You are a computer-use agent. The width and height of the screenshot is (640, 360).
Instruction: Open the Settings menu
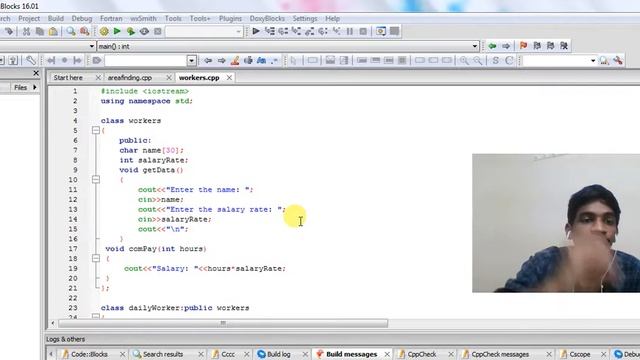coord(304,18)
